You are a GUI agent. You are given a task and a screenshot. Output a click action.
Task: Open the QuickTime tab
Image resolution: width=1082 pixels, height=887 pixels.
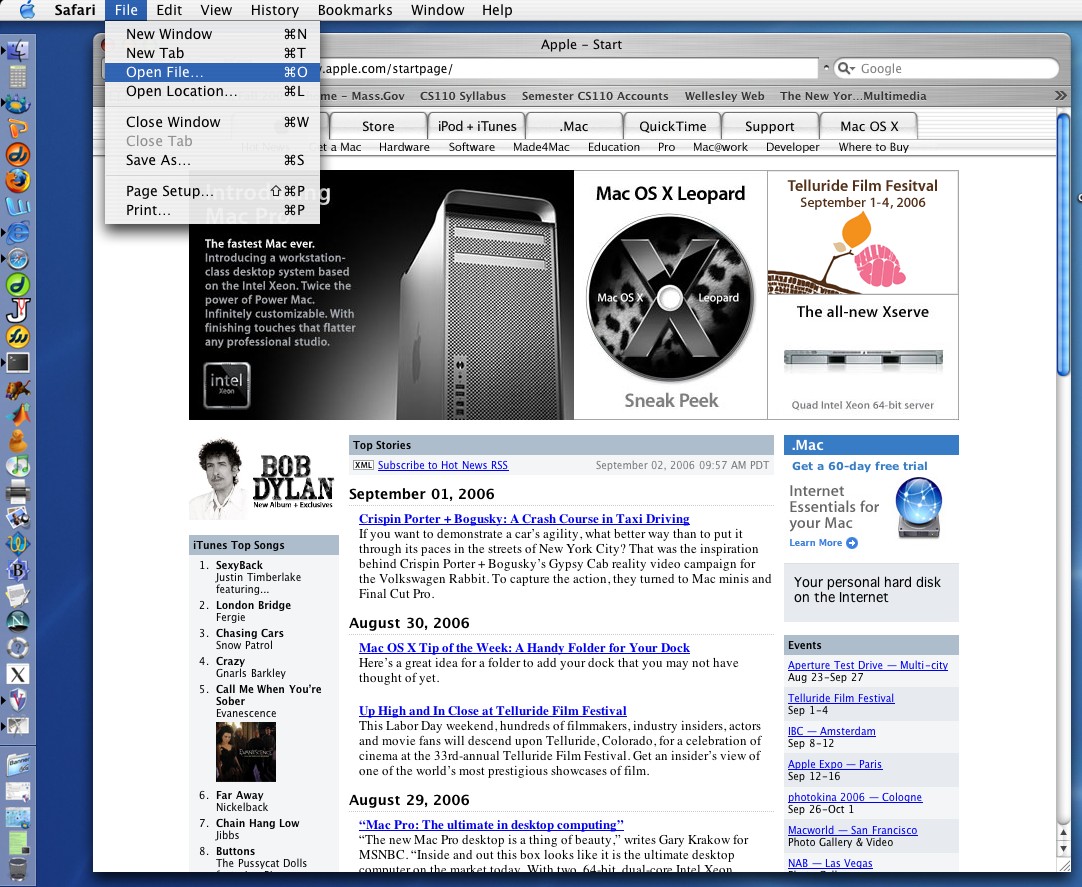pos(673,126)
